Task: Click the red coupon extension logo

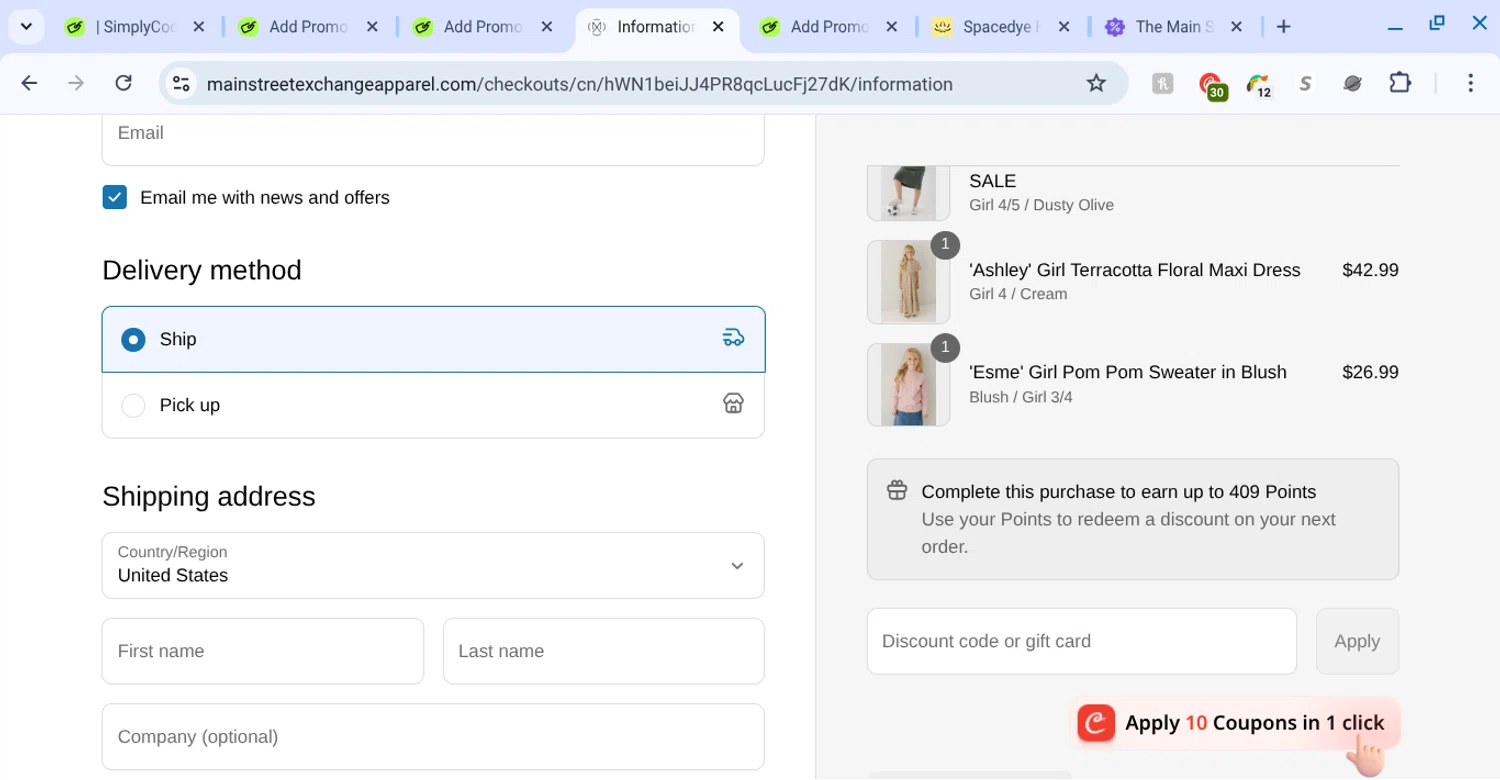Action: (x=1096, y=723)
